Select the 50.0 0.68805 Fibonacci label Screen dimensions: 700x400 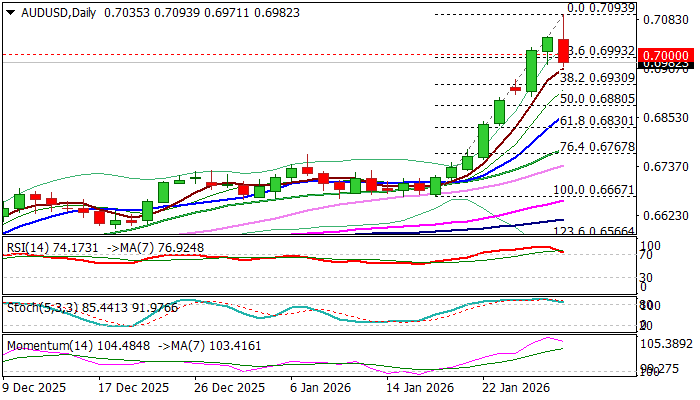597,99
